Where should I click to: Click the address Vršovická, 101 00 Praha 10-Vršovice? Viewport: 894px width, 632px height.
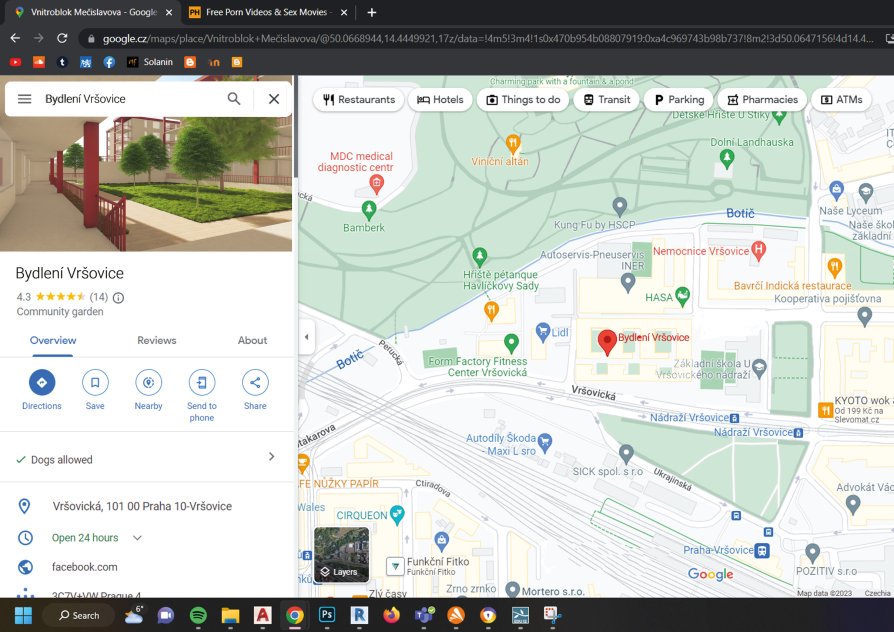142,506
